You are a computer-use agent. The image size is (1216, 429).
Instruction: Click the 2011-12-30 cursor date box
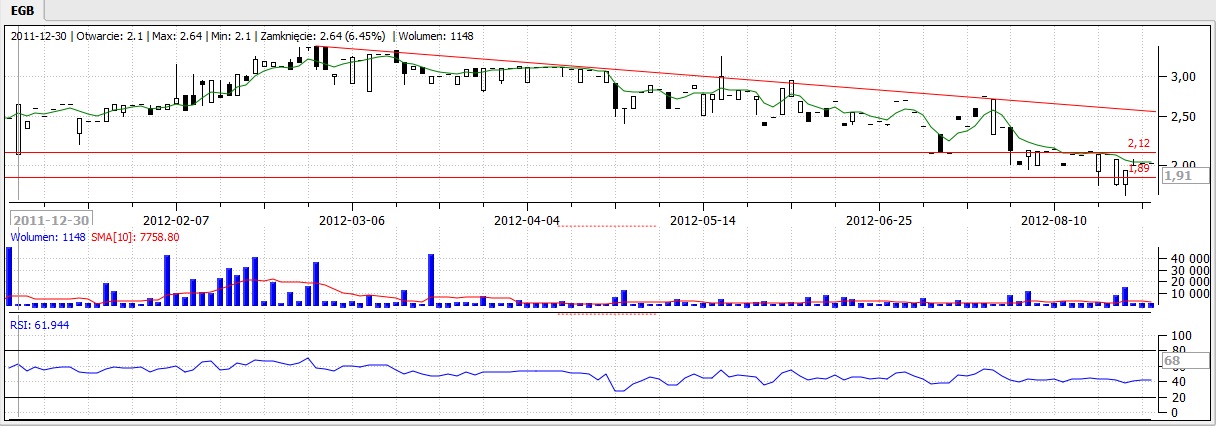[51, 220]
